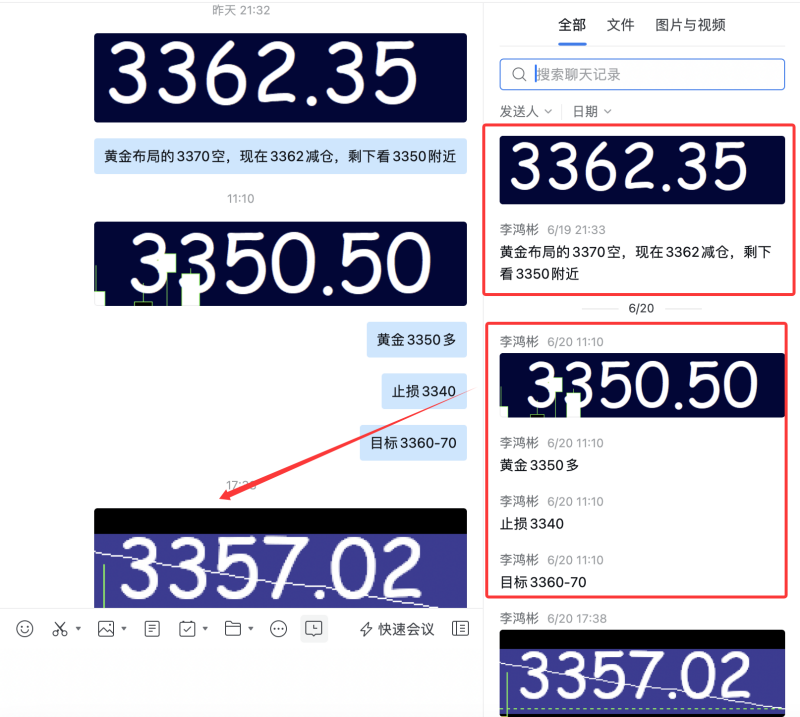Click sender 李鸿彬 on the 6/19 21:33 record

(519, 230)
